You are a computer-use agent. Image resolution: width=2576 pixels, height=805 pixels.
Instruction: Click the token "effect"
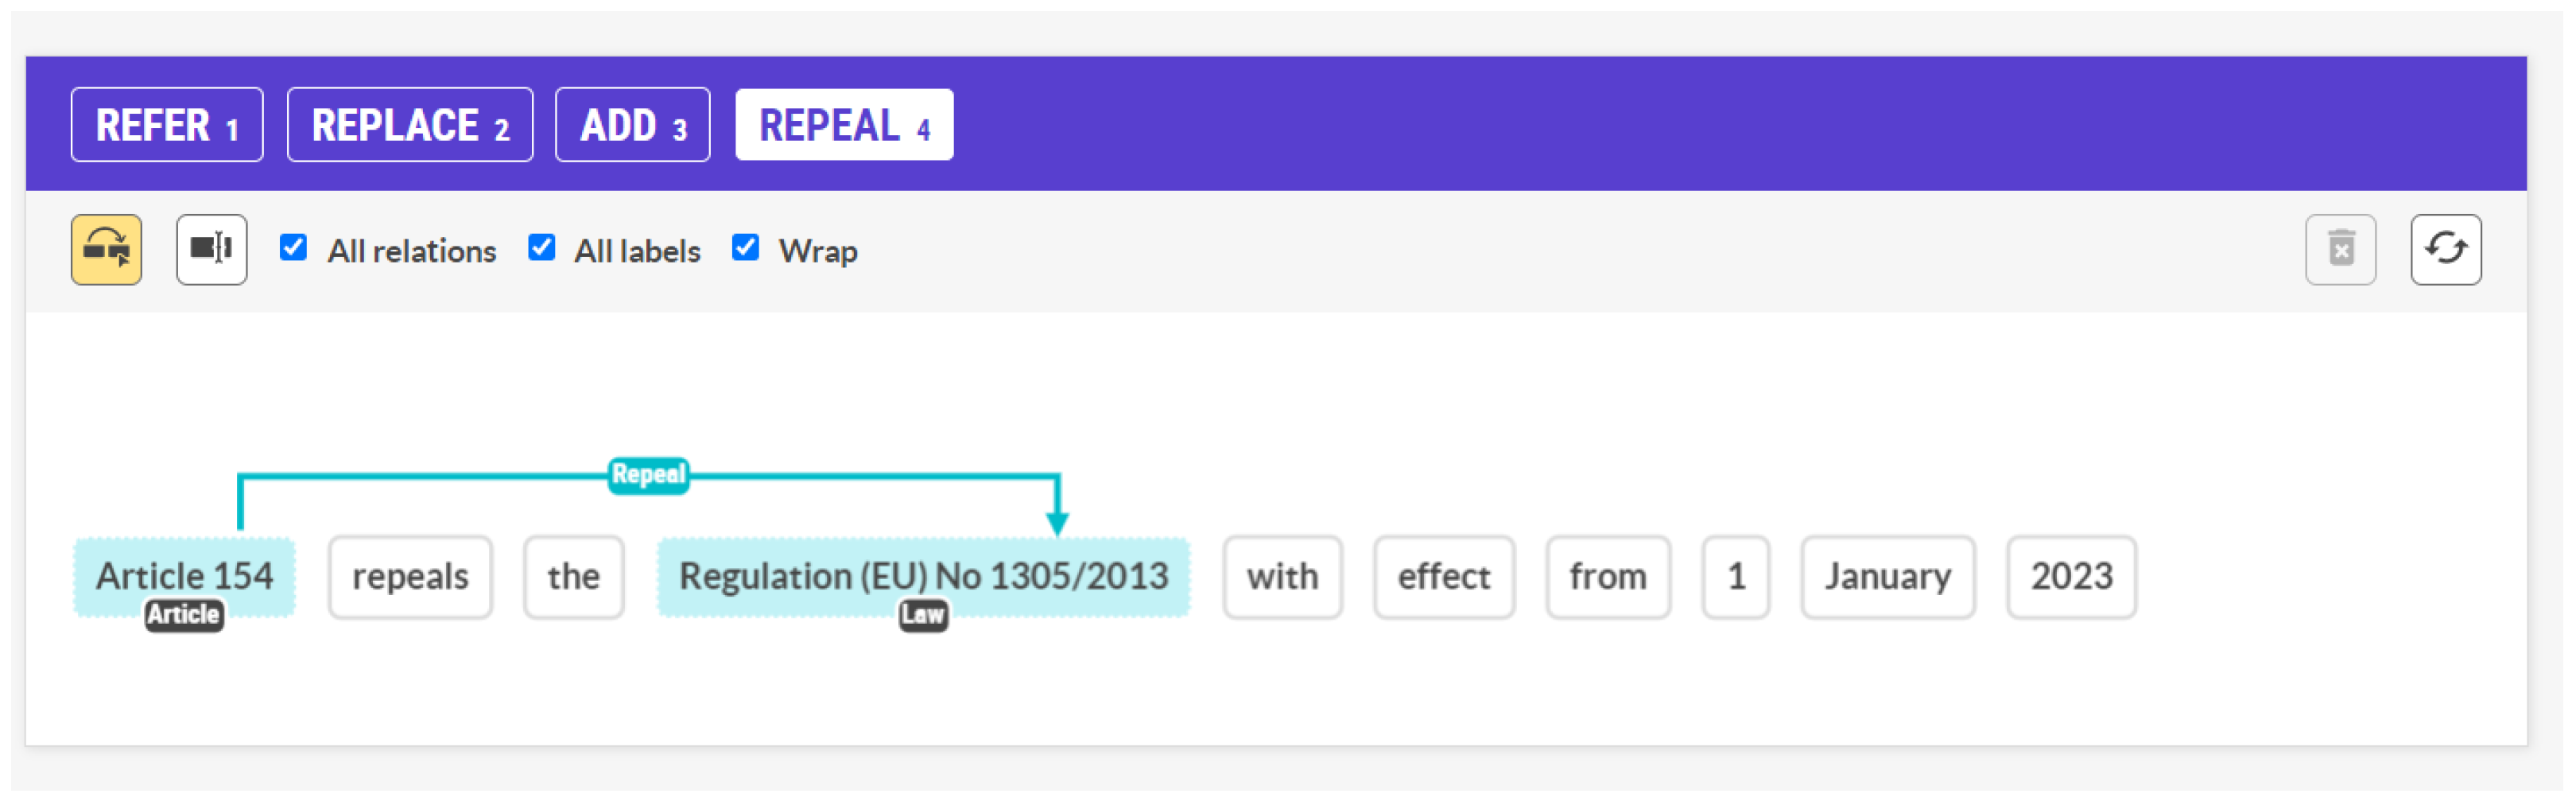1443,577
